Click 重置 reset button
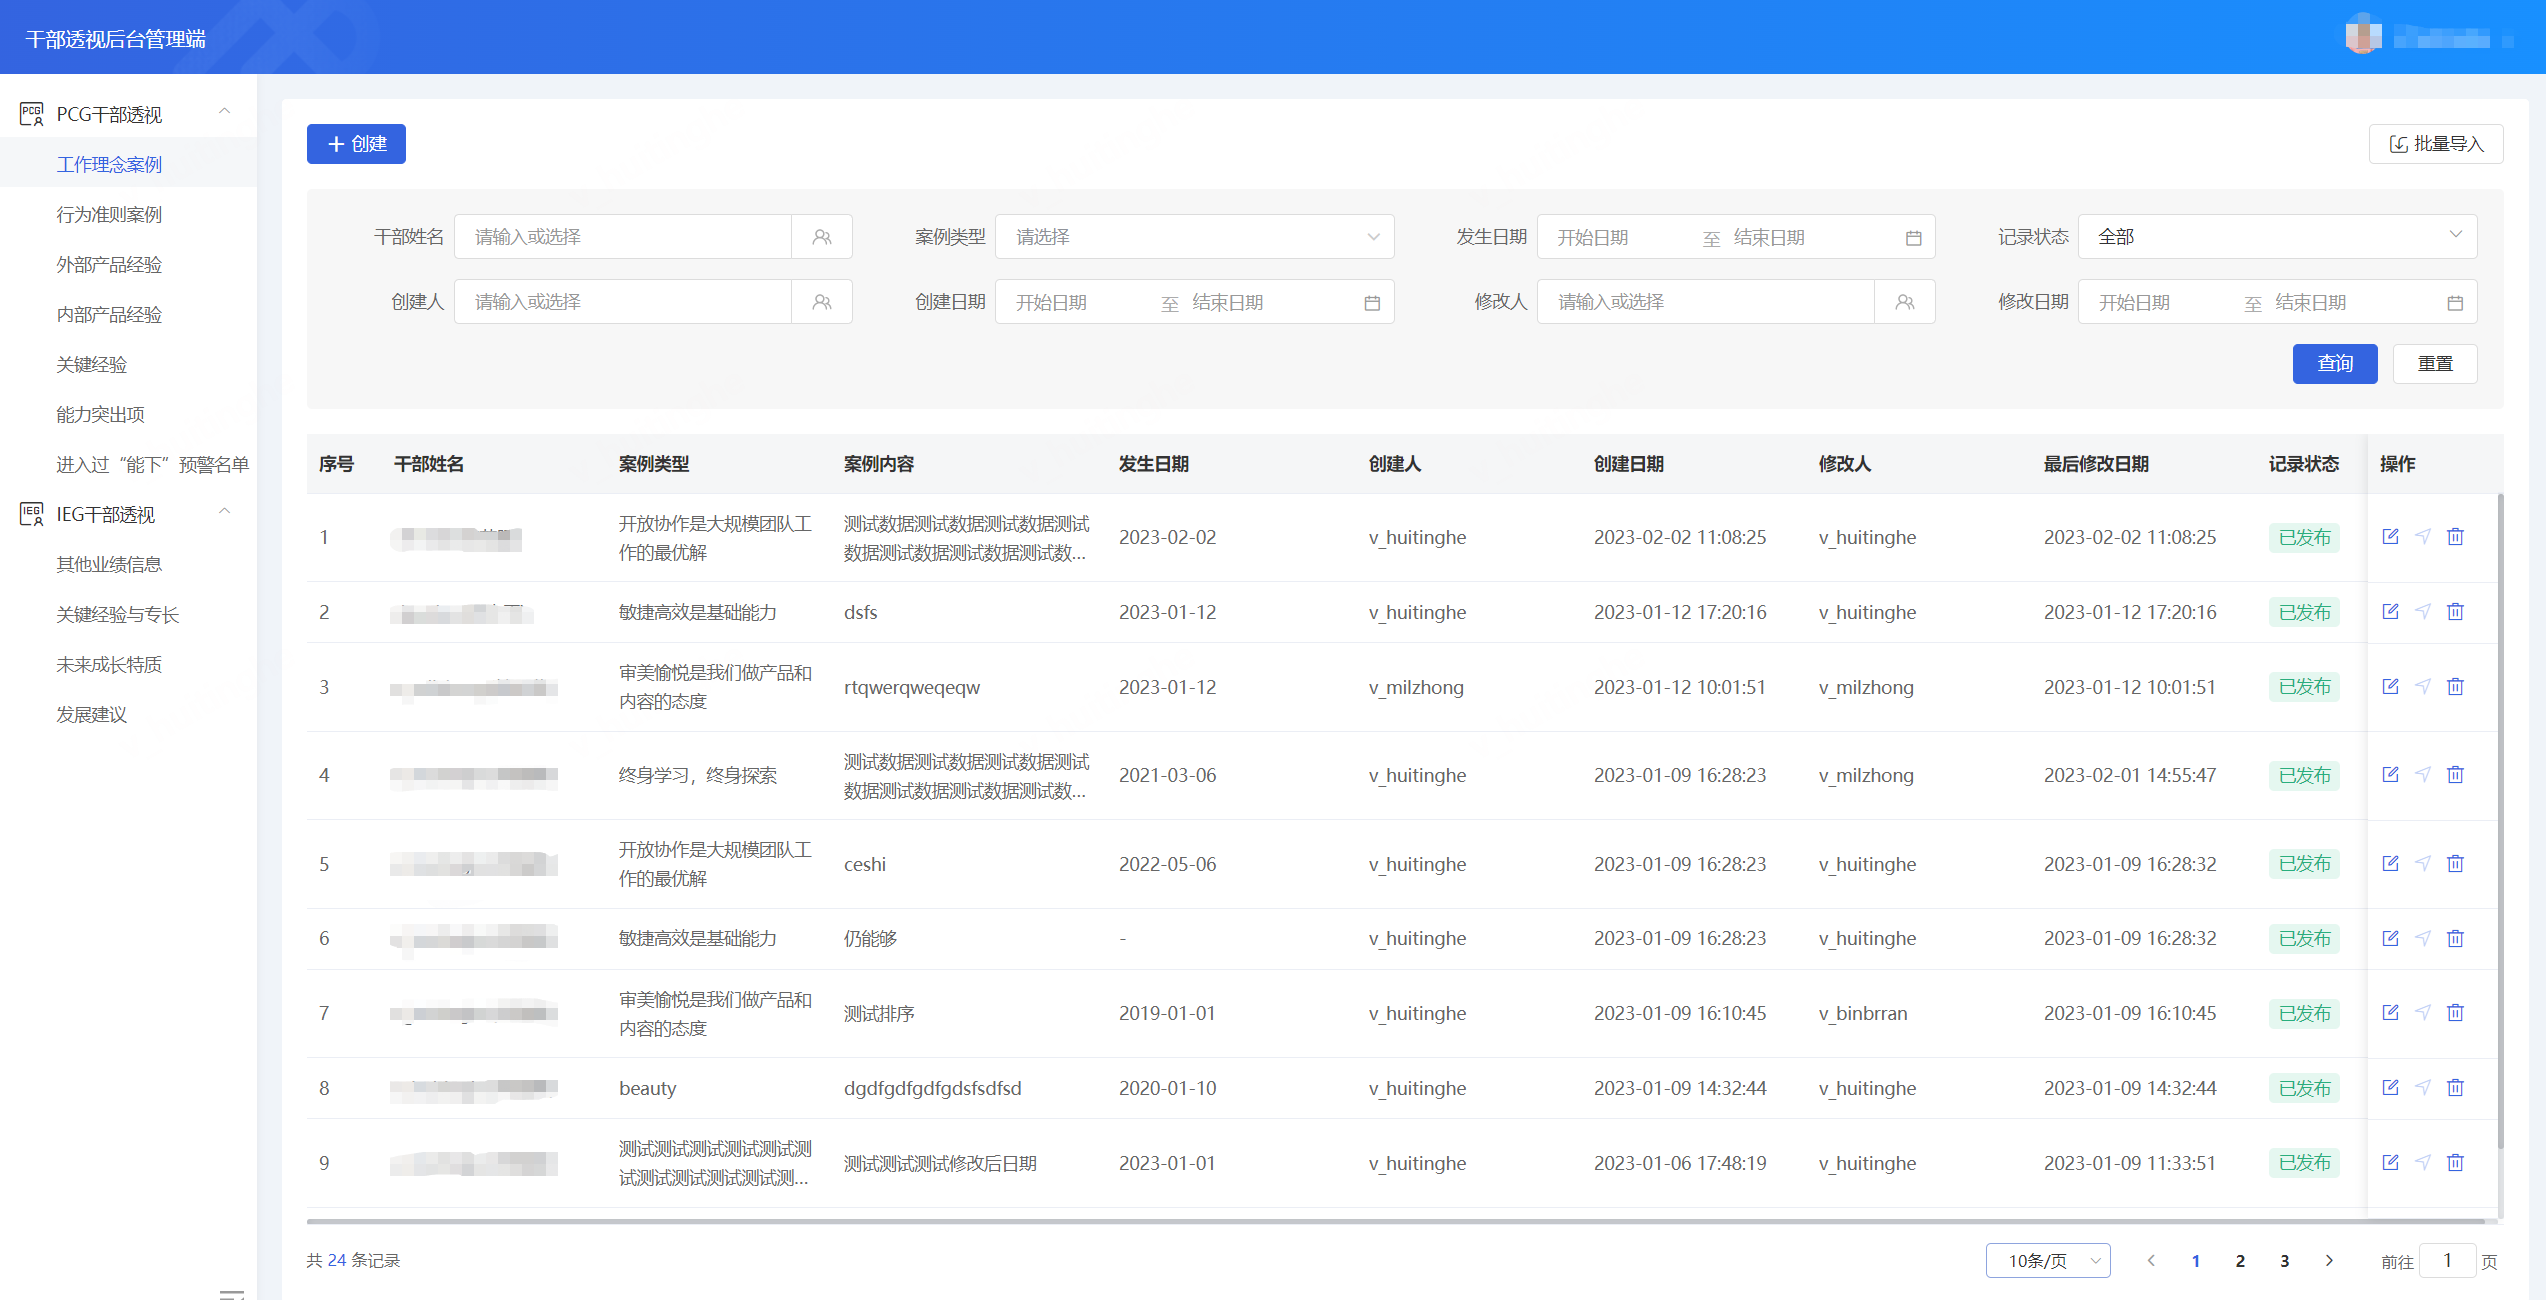Image resolution: width=2546 pixels, height=1300 pixels. 2435,364
